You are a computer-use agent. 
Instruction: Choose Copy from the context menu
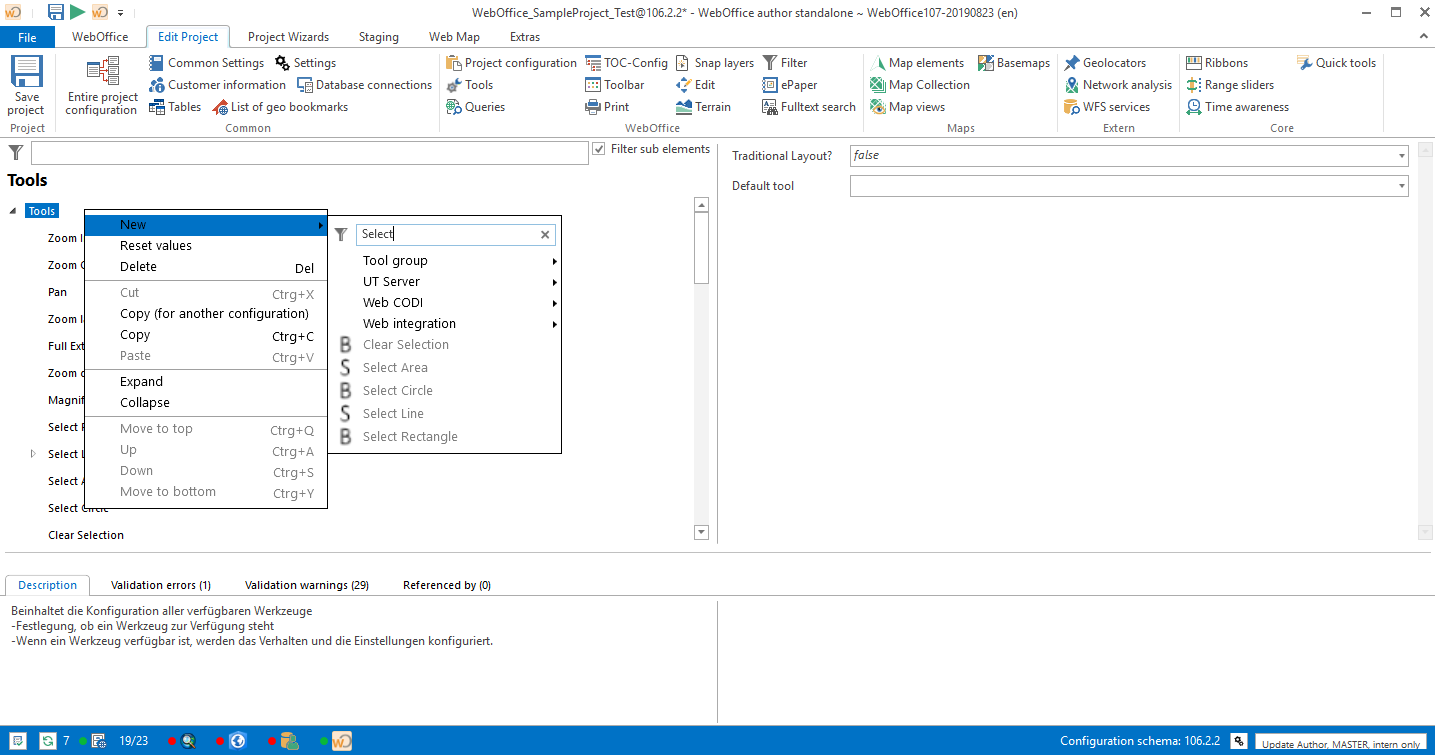(135, 334)
